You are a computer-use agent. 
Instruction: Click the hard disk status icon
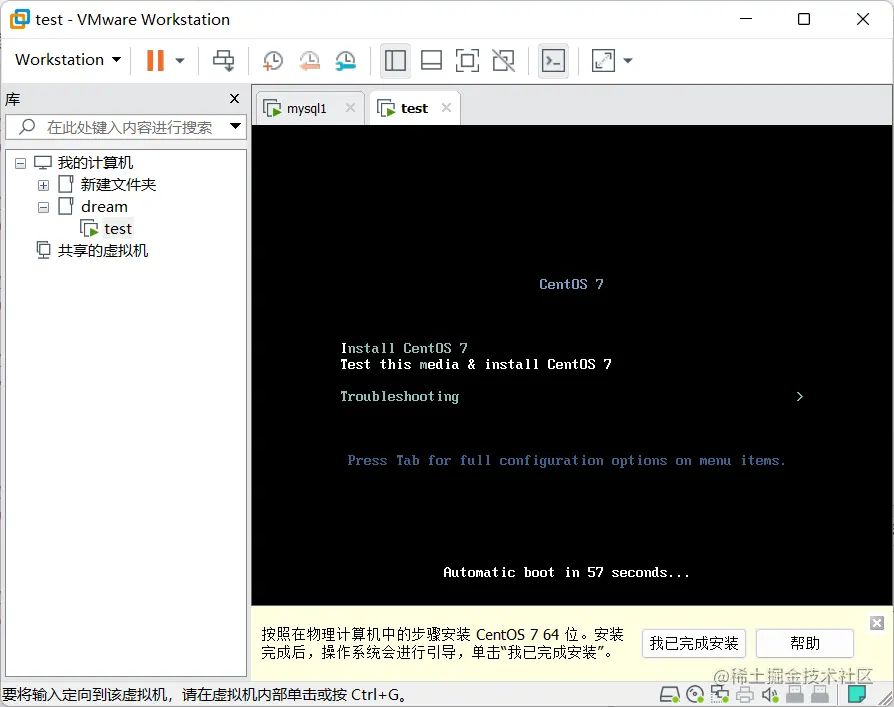coord(669,694)
